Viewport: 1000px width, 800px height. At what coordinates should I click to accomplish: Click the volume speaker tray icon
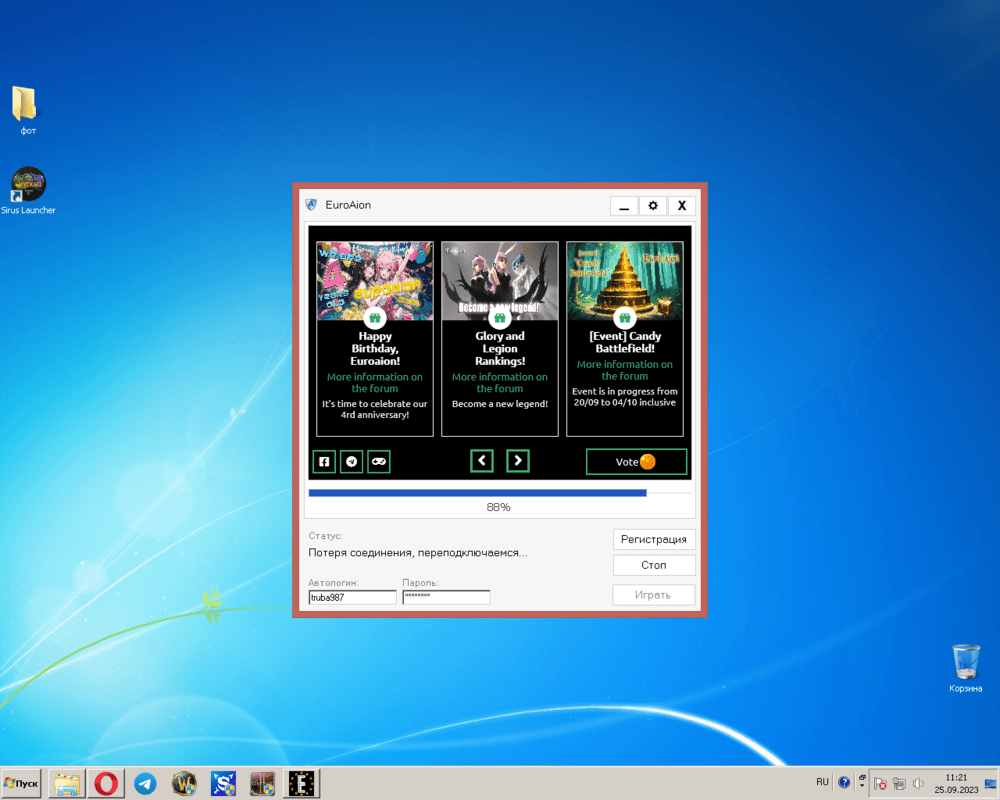(x=918, y=783)
